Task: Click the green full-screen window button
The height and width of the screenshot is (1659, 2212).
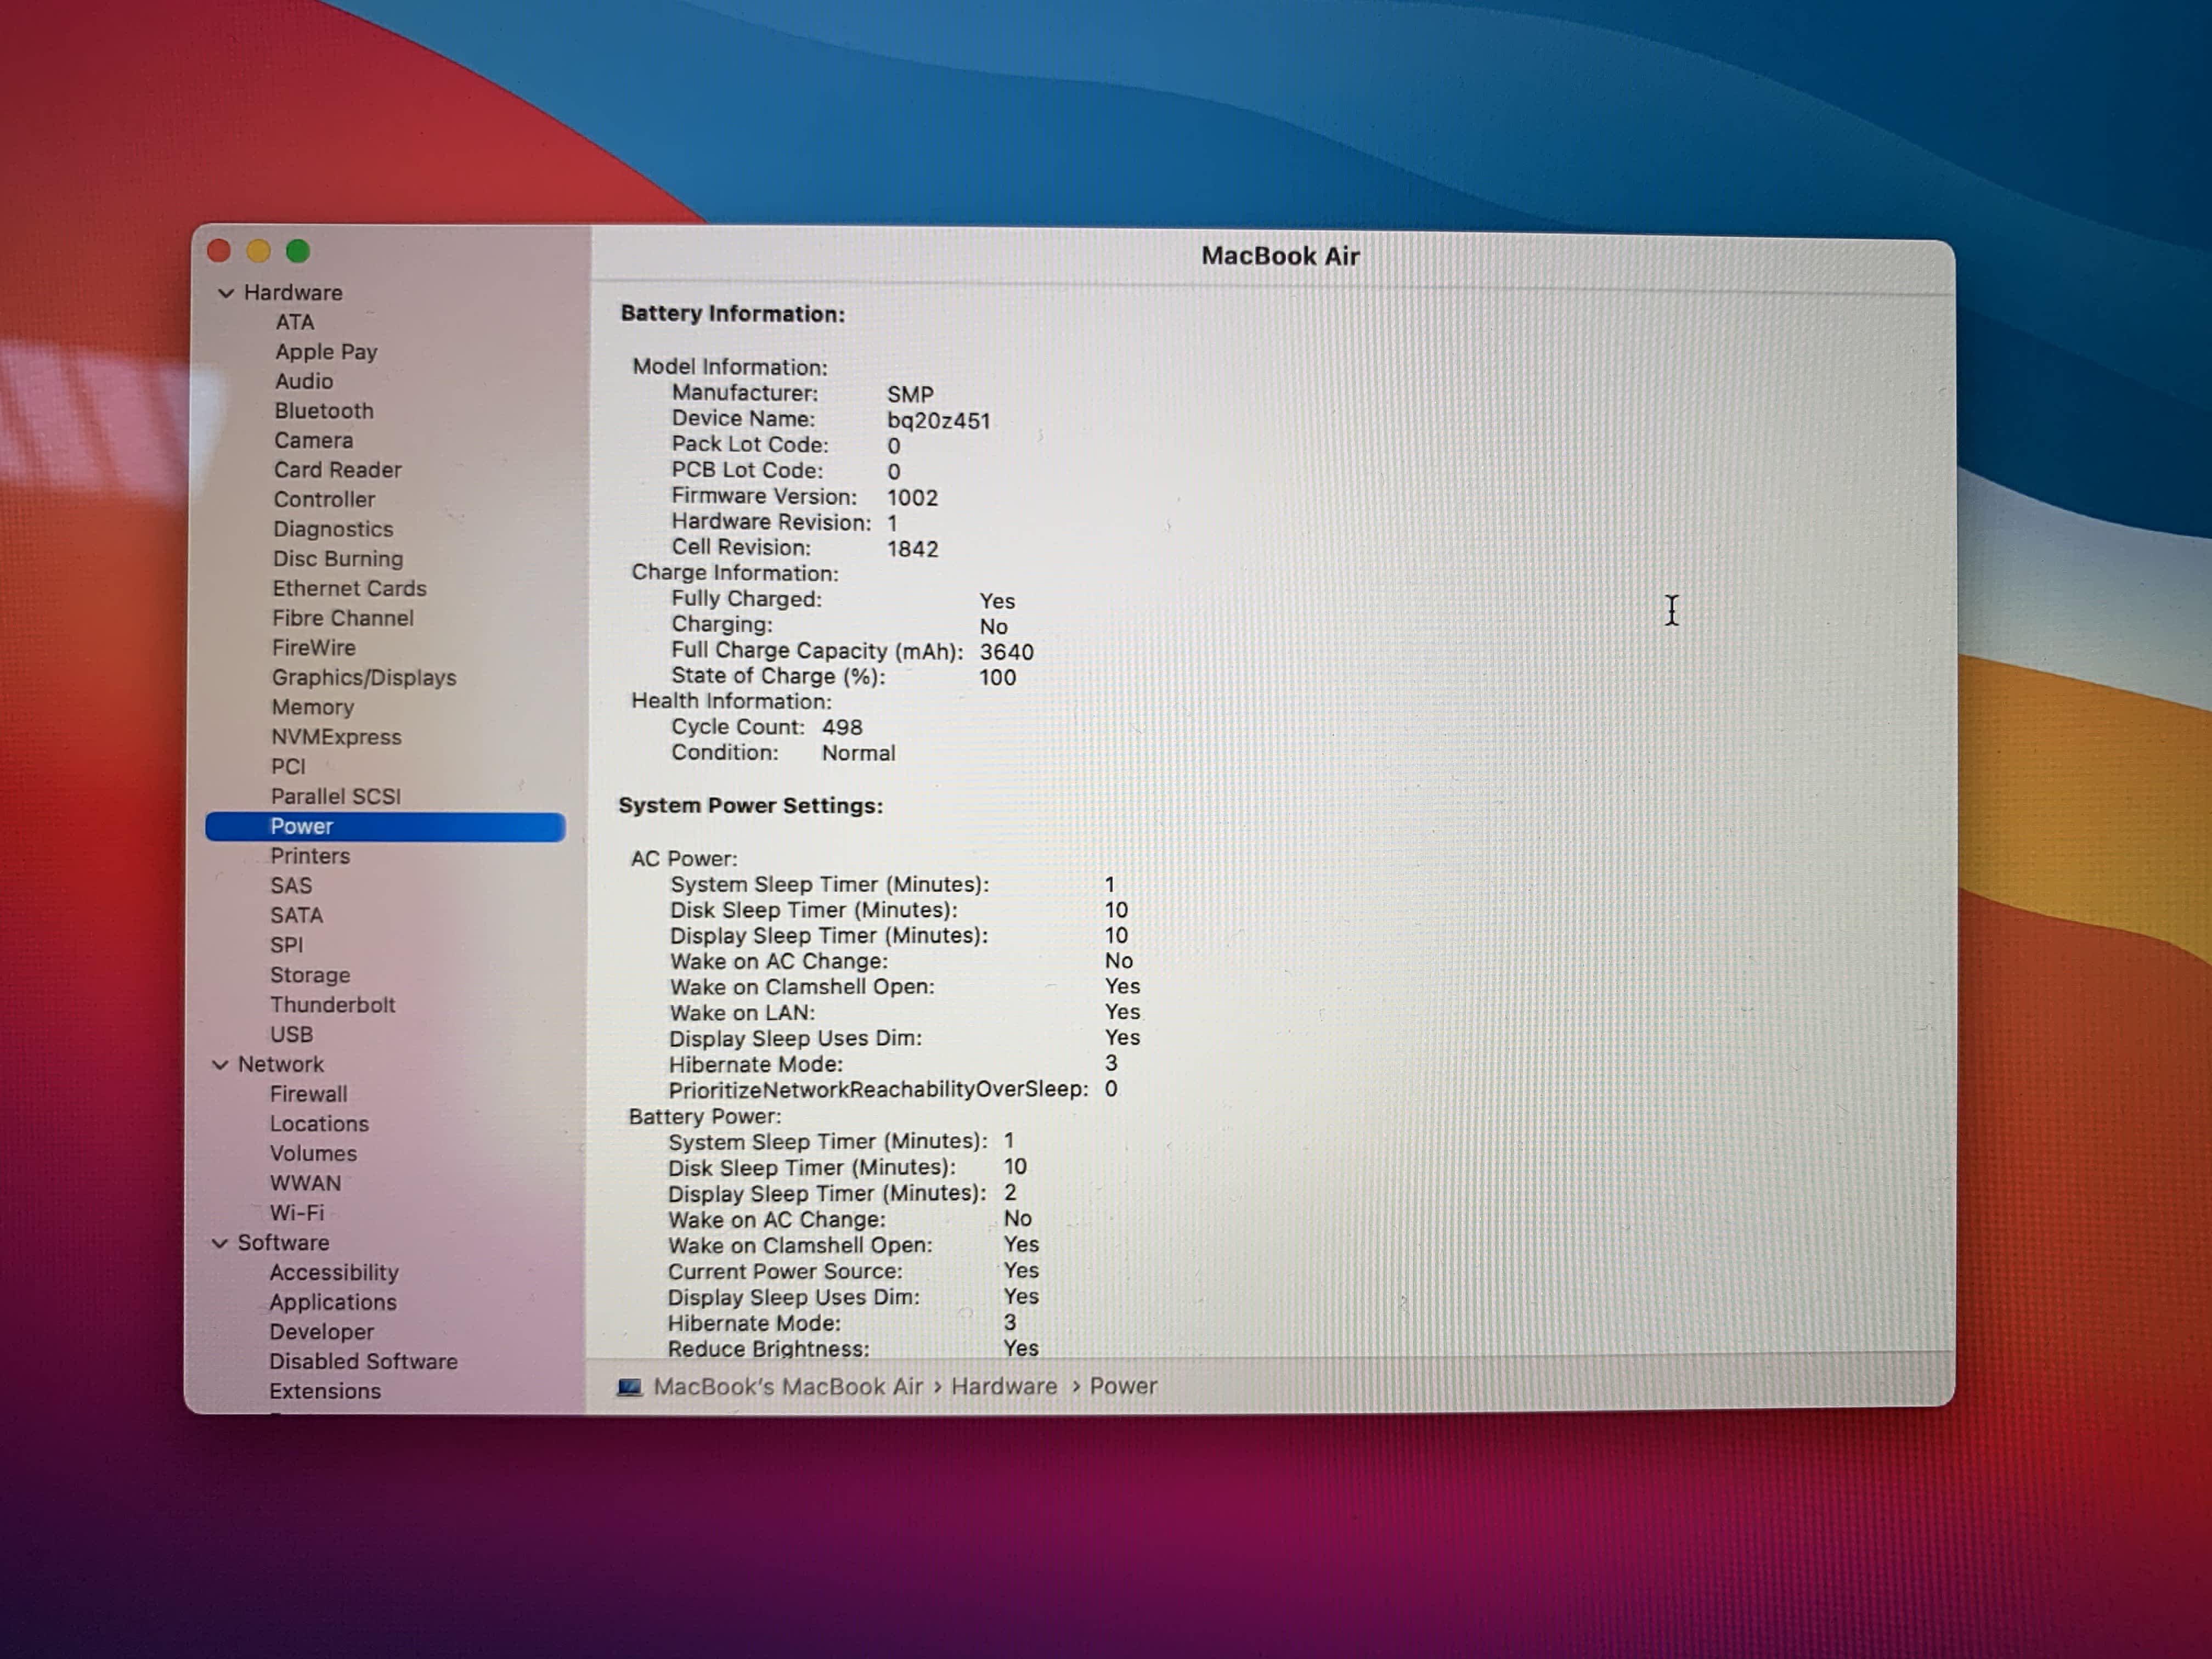Action: tap(298, 251)
